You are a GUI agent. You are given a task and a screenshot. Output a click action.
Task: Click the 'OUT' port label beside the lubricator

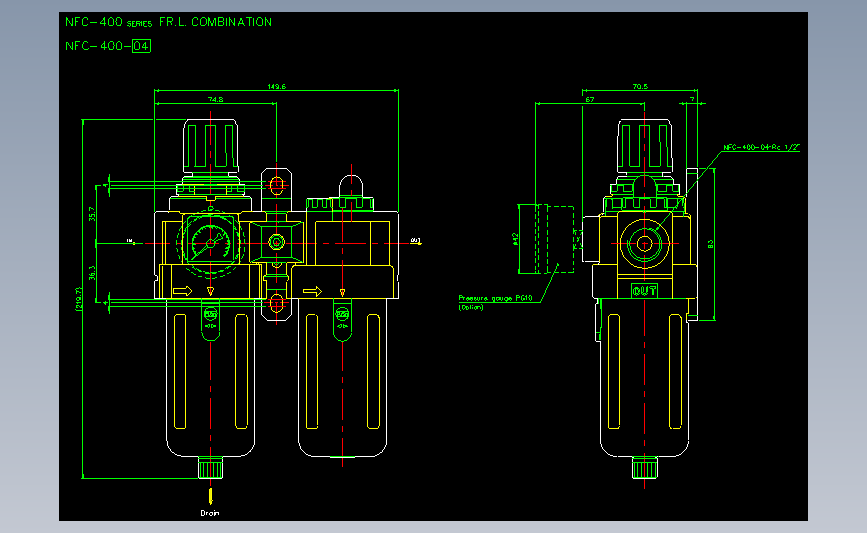click(x=415, y=241)
